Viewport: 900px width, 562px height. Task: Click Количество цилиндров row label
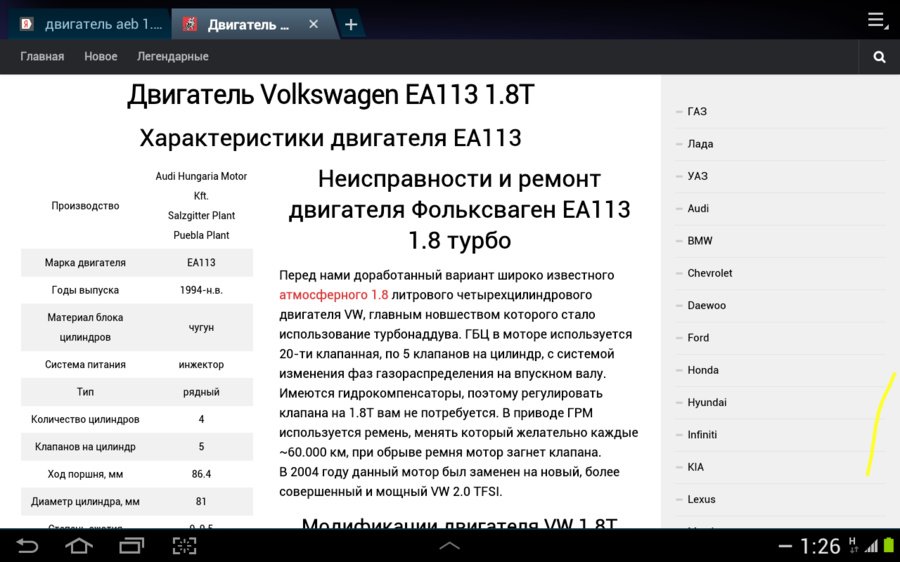pyautogui.click(x=85, y=419)
